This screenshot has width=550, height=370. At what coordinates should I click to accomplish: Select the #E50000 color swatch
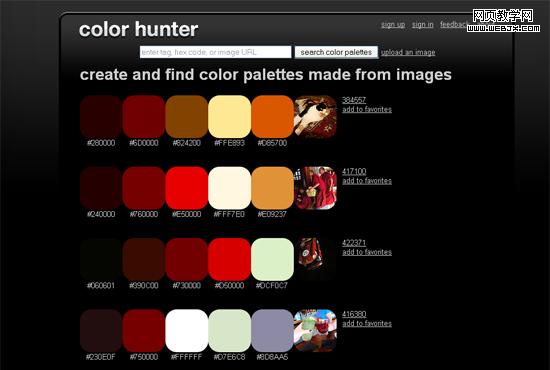tap(187, 188)
